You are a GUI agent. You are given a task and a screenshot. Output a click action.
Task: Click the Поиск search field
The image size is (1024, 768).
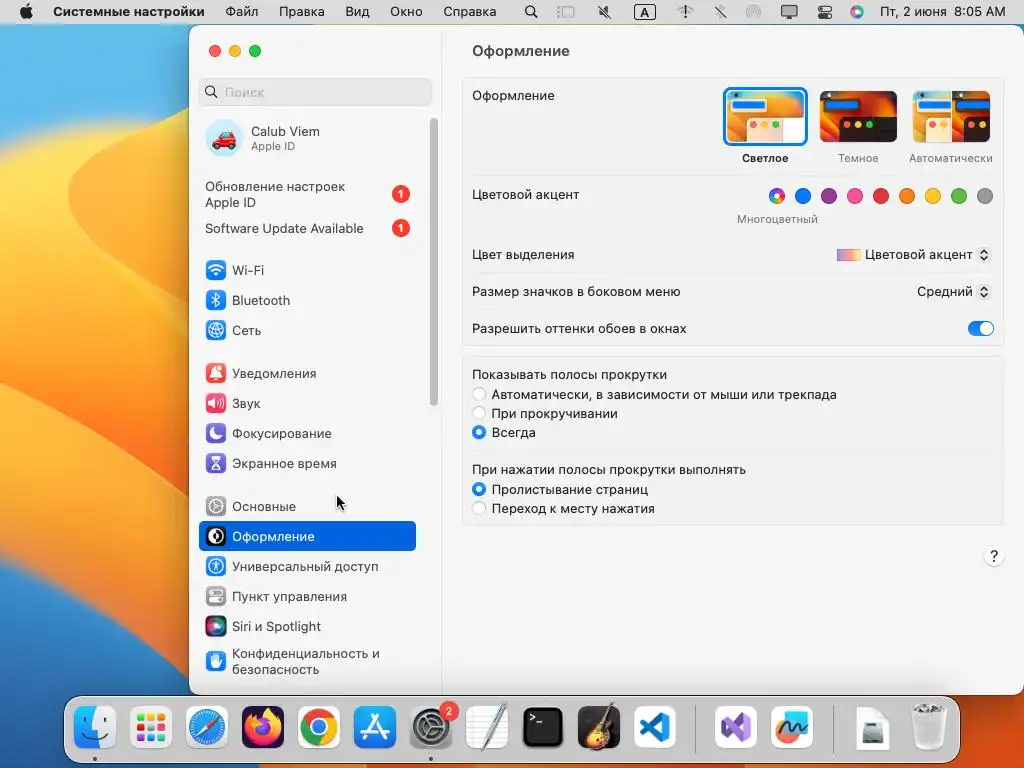click(315, 92)
